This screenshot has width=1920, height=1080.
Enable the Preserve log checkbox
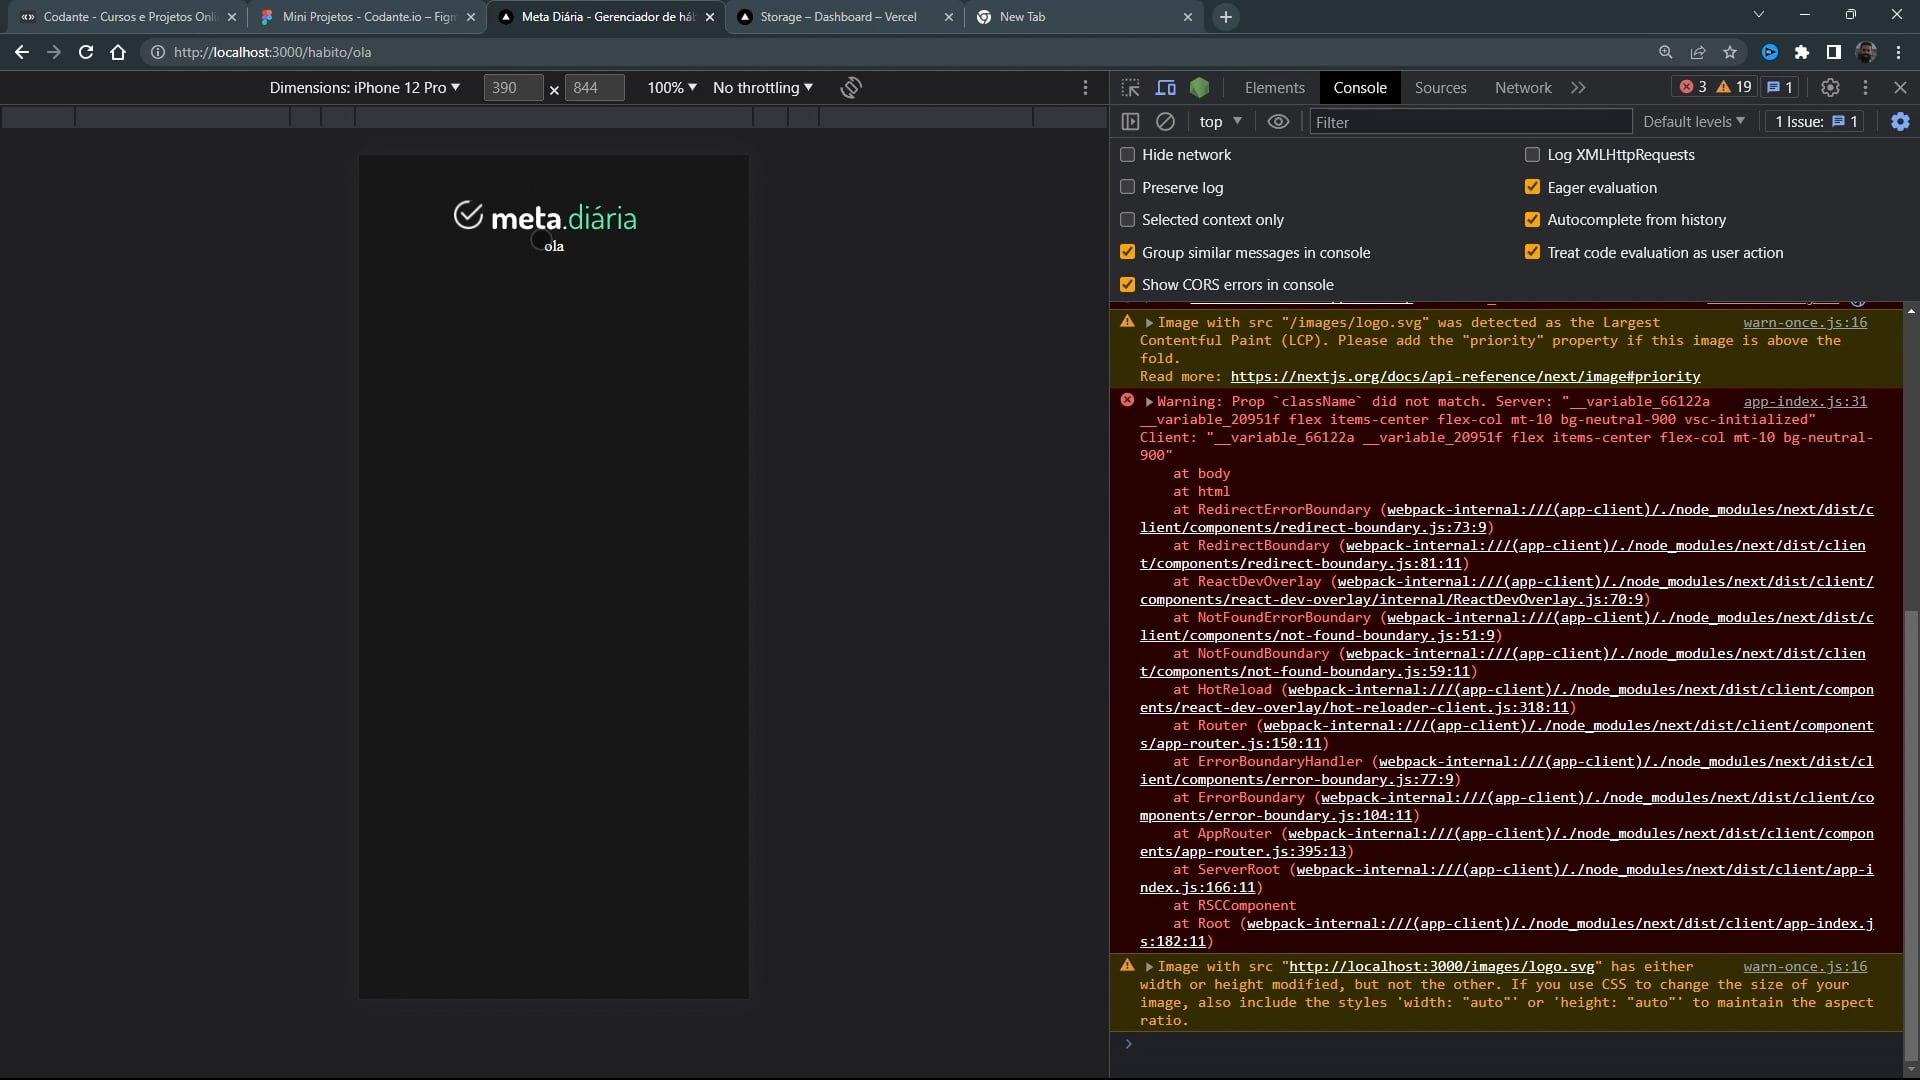point(1128,187)
